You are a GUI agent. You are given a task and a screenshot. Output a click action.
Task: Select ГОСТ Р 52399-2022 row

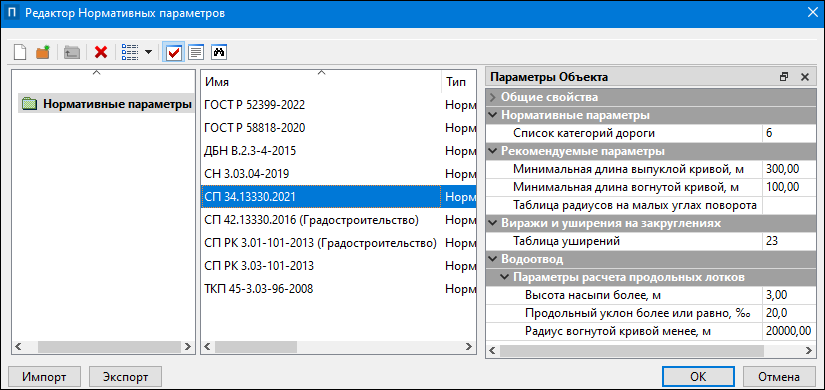point(339,105)
